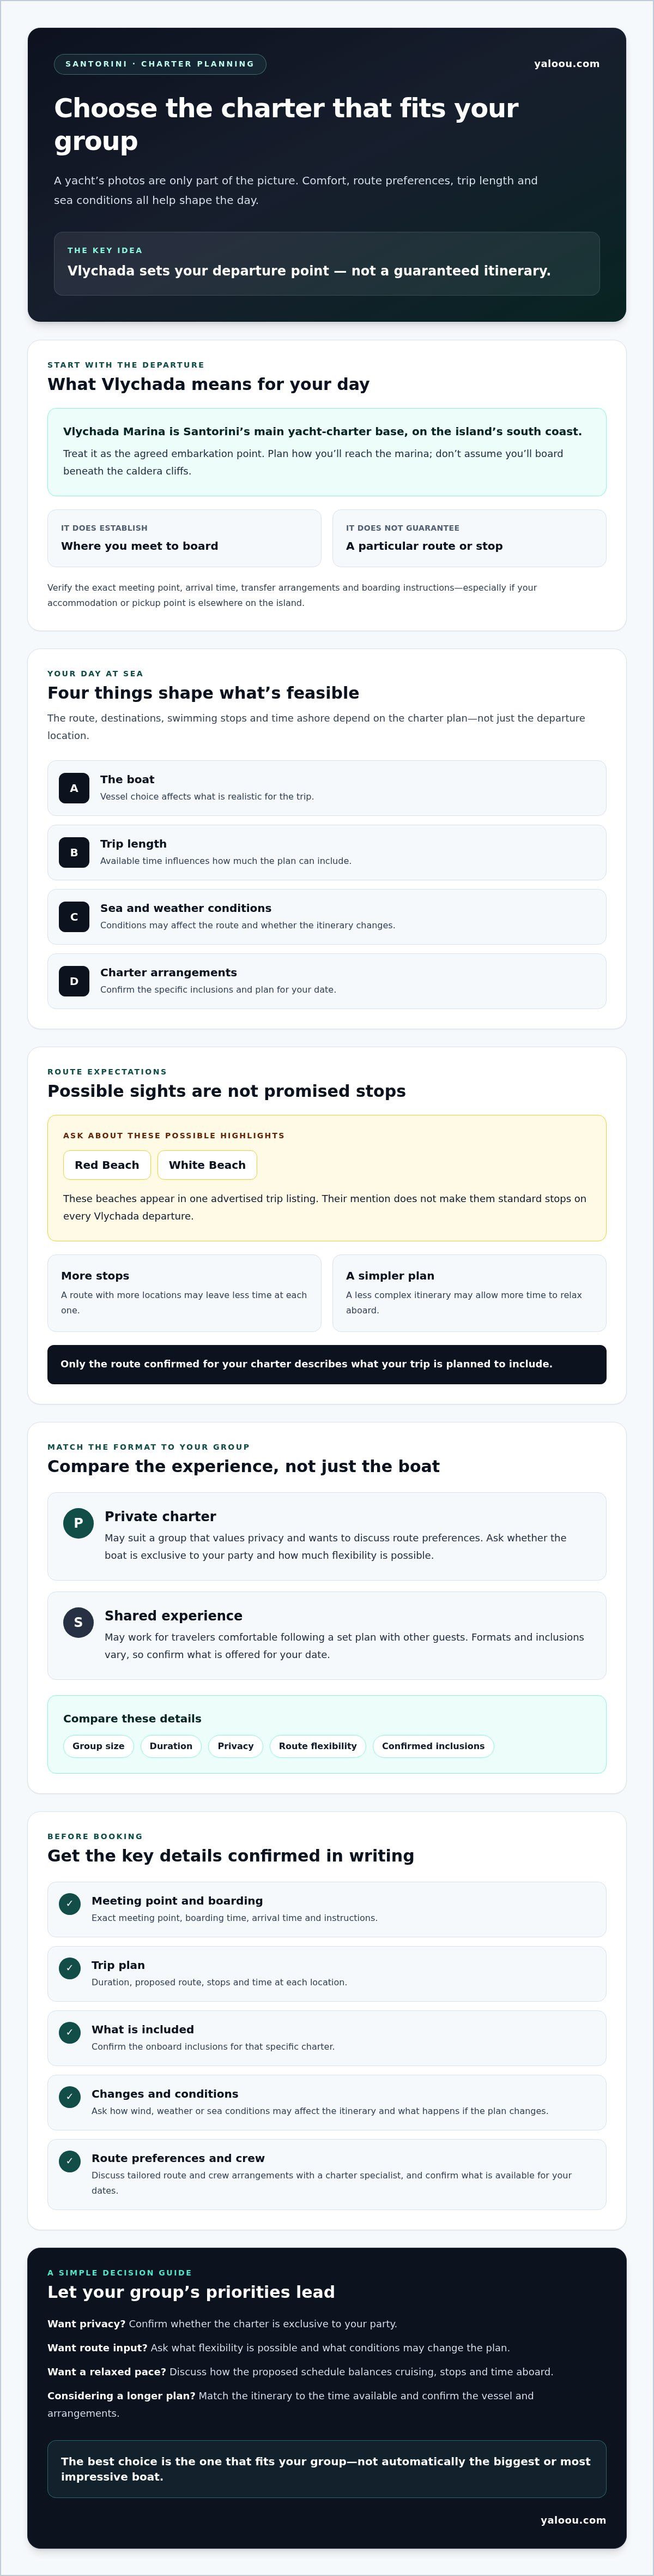Image resolution: width=654 pixels, height=2576 pixels.
Task: Click the checkmark beside Meeting point and boarding
Action: click(69, 1904)
